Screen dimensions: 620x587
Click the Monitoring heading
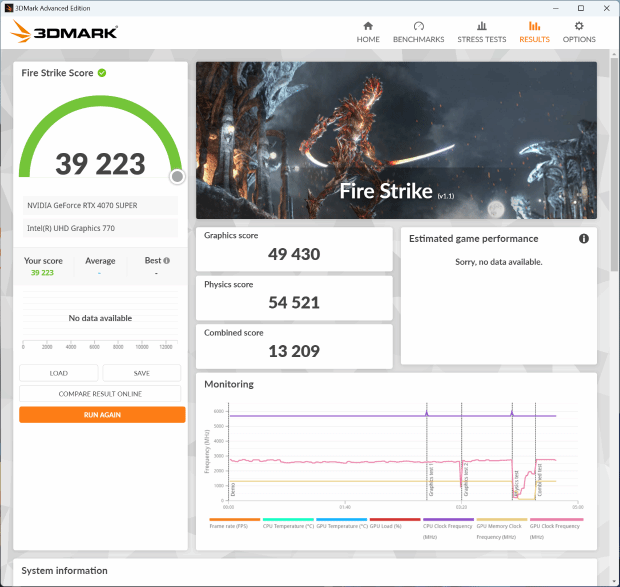coord(229,384)
